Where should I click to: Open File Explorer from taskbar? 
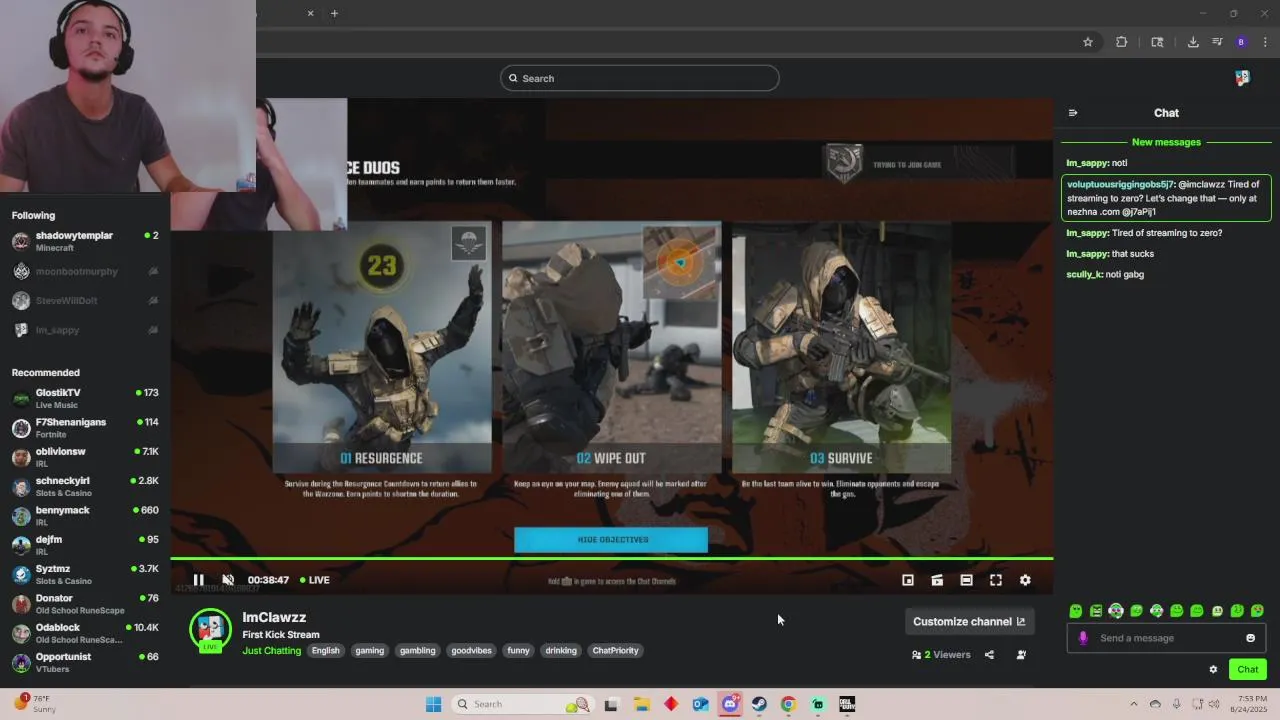(x=641, y=704)
